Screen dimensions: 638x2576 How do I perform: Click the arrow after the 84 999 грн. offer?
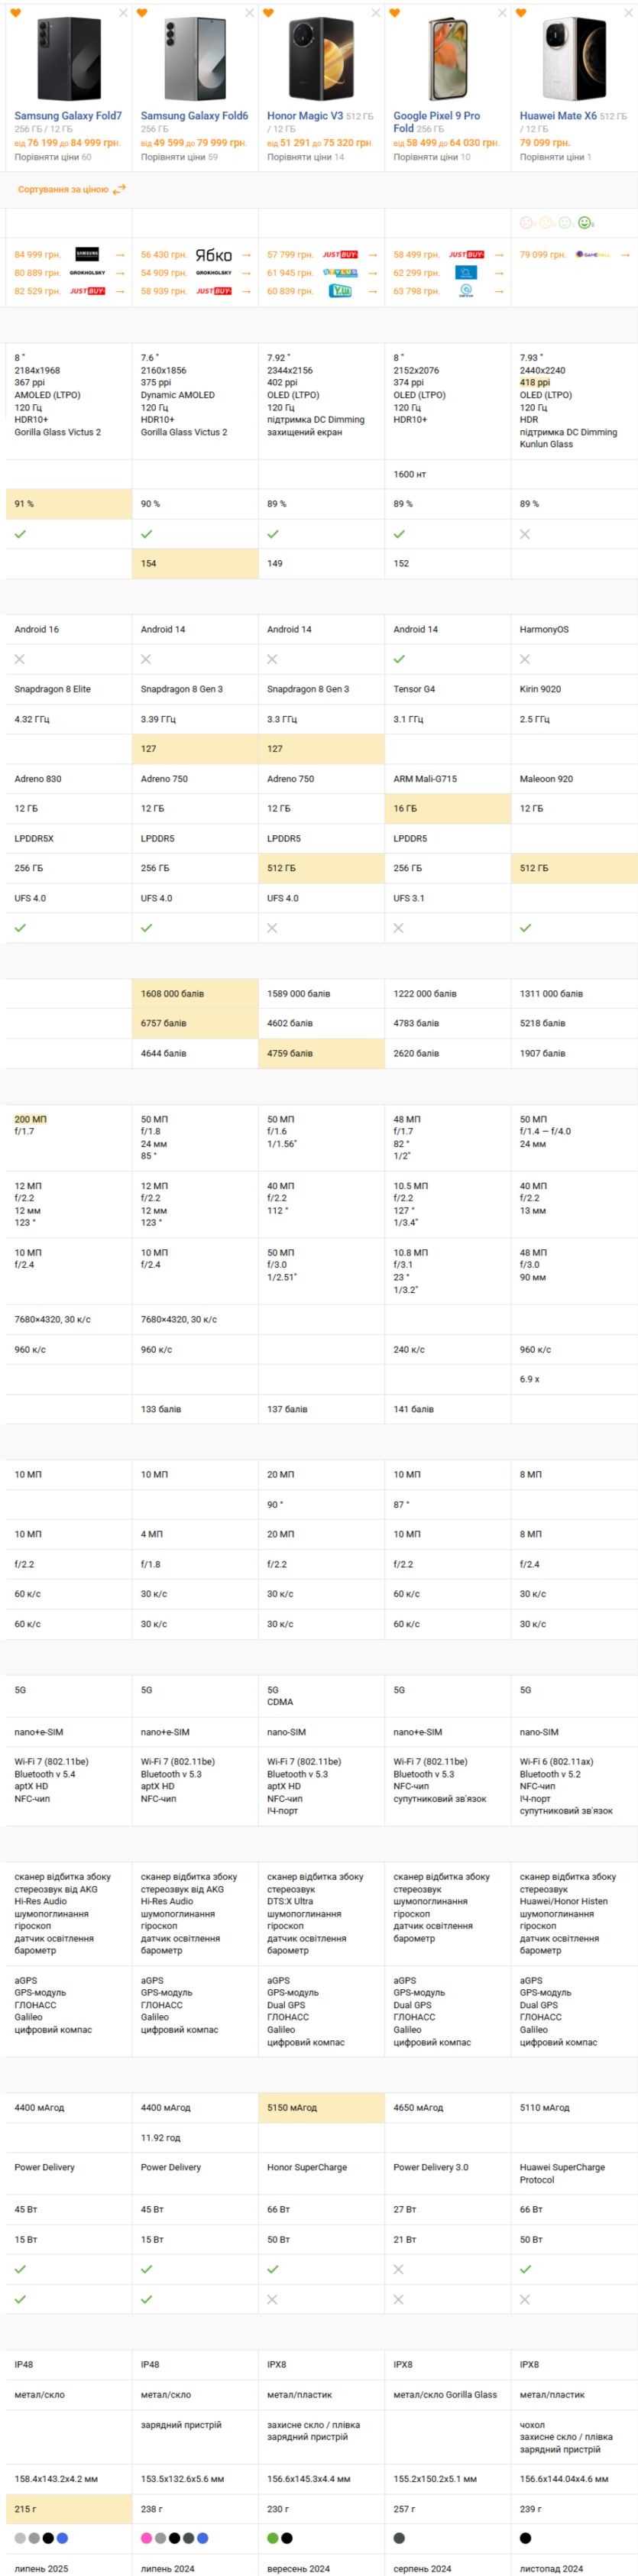(x=120, y=255)
